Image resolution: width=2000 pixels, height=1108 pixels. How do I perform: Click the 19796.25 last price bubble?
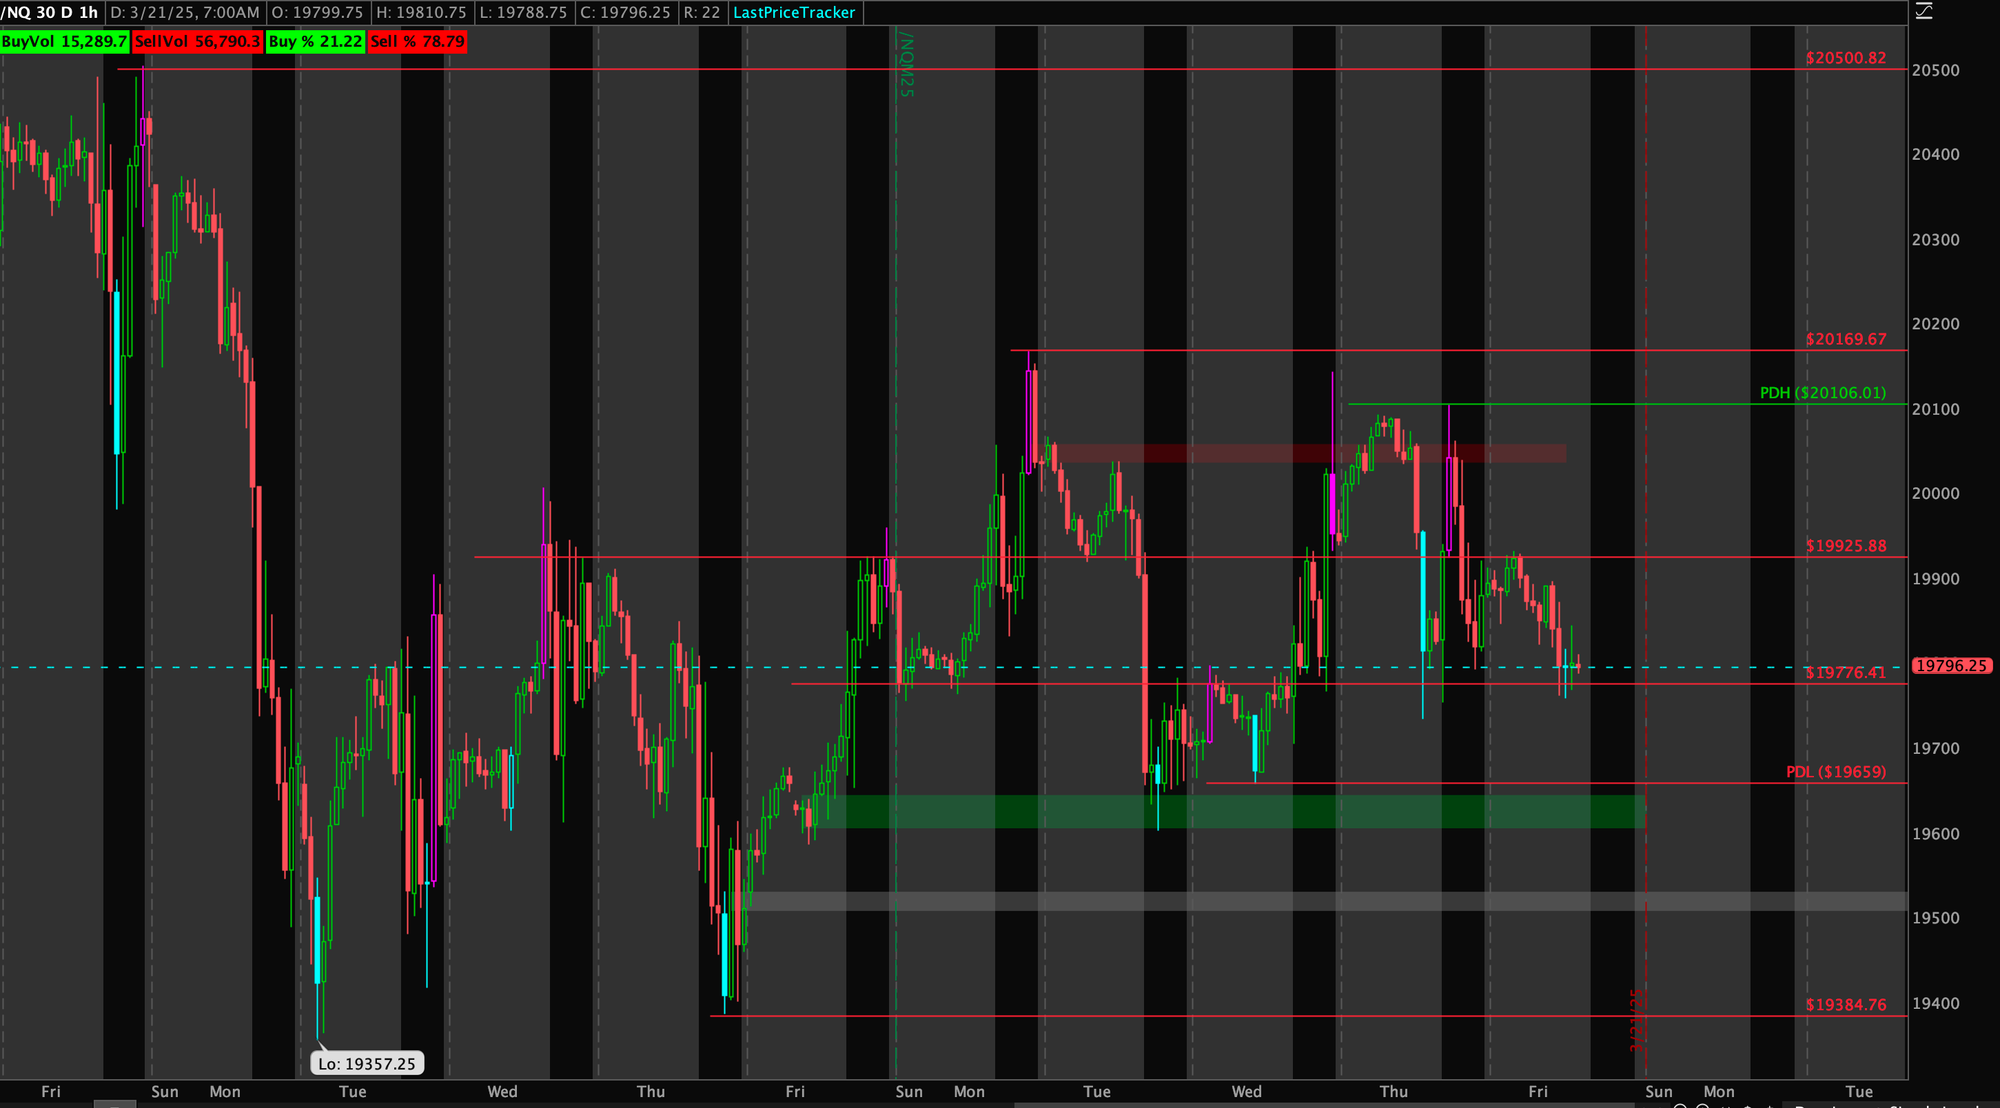[1951, 666]
